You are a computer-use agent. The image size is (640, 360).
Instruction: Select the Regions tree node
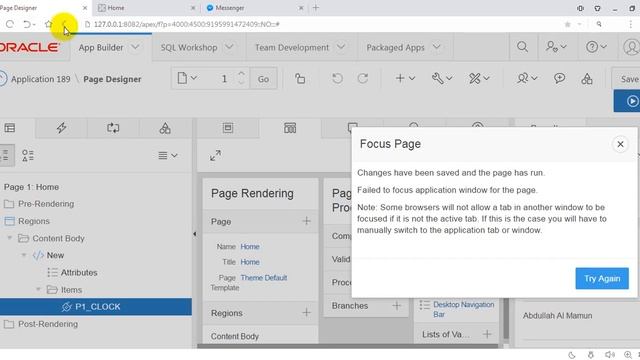(x=33, y=221)
